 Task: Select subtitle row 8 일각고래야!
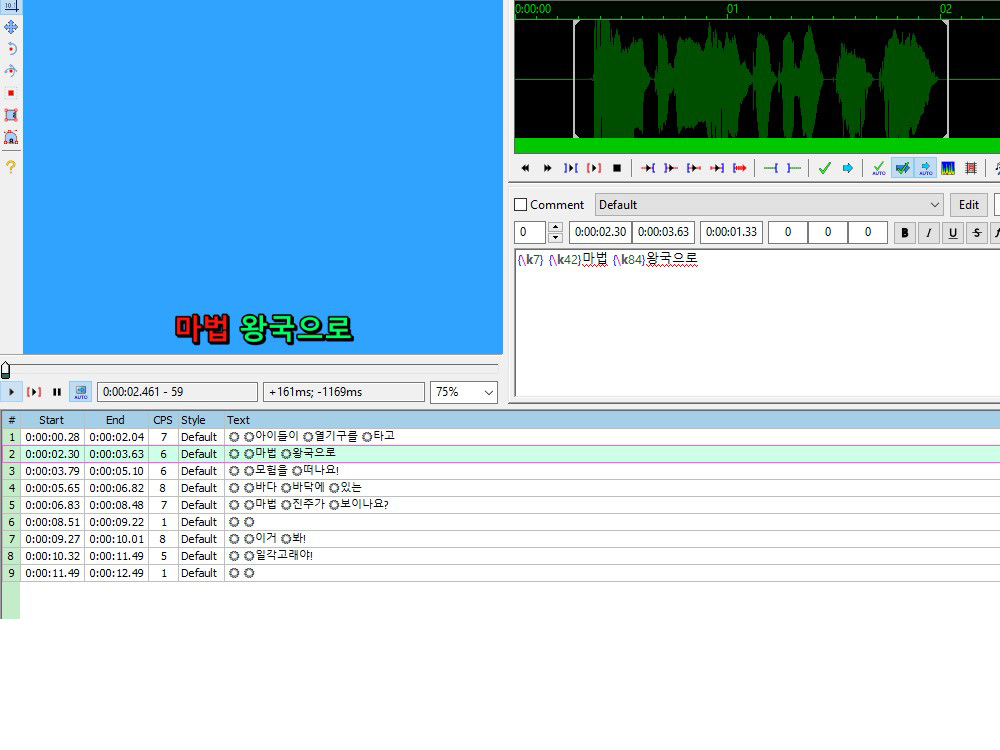(500, 555)
